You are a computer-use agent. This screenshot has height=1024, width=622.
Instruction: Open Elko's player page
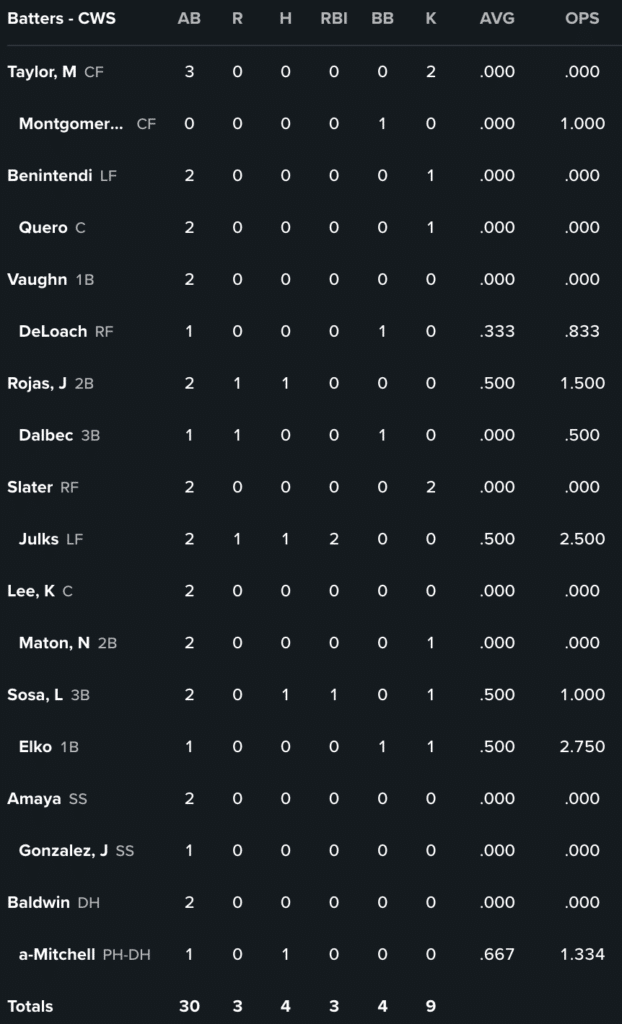[x=35, y=747]
